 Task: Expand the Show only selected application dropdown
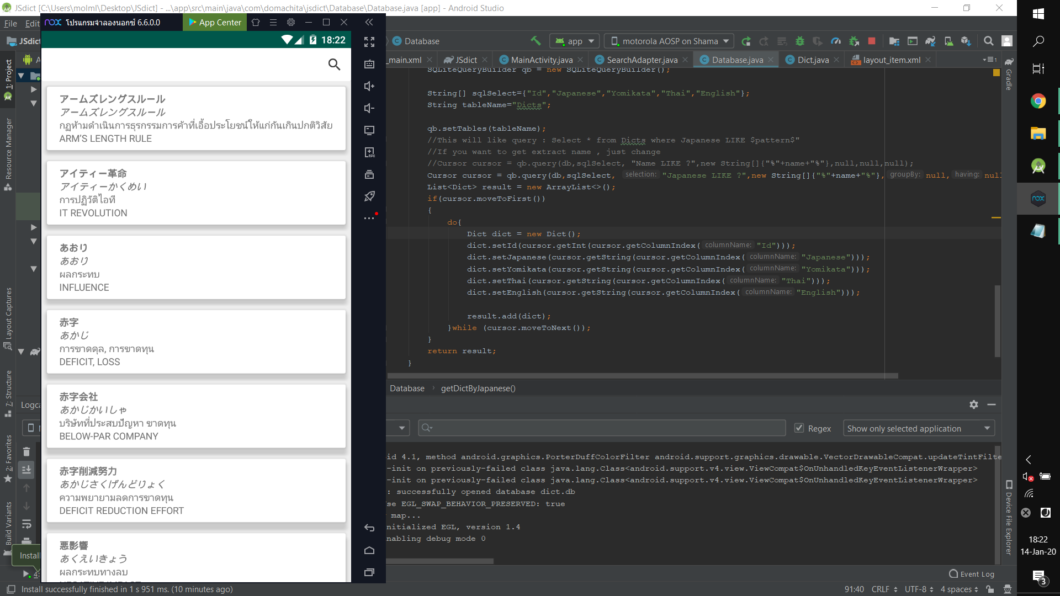click(x=918, y=428)
